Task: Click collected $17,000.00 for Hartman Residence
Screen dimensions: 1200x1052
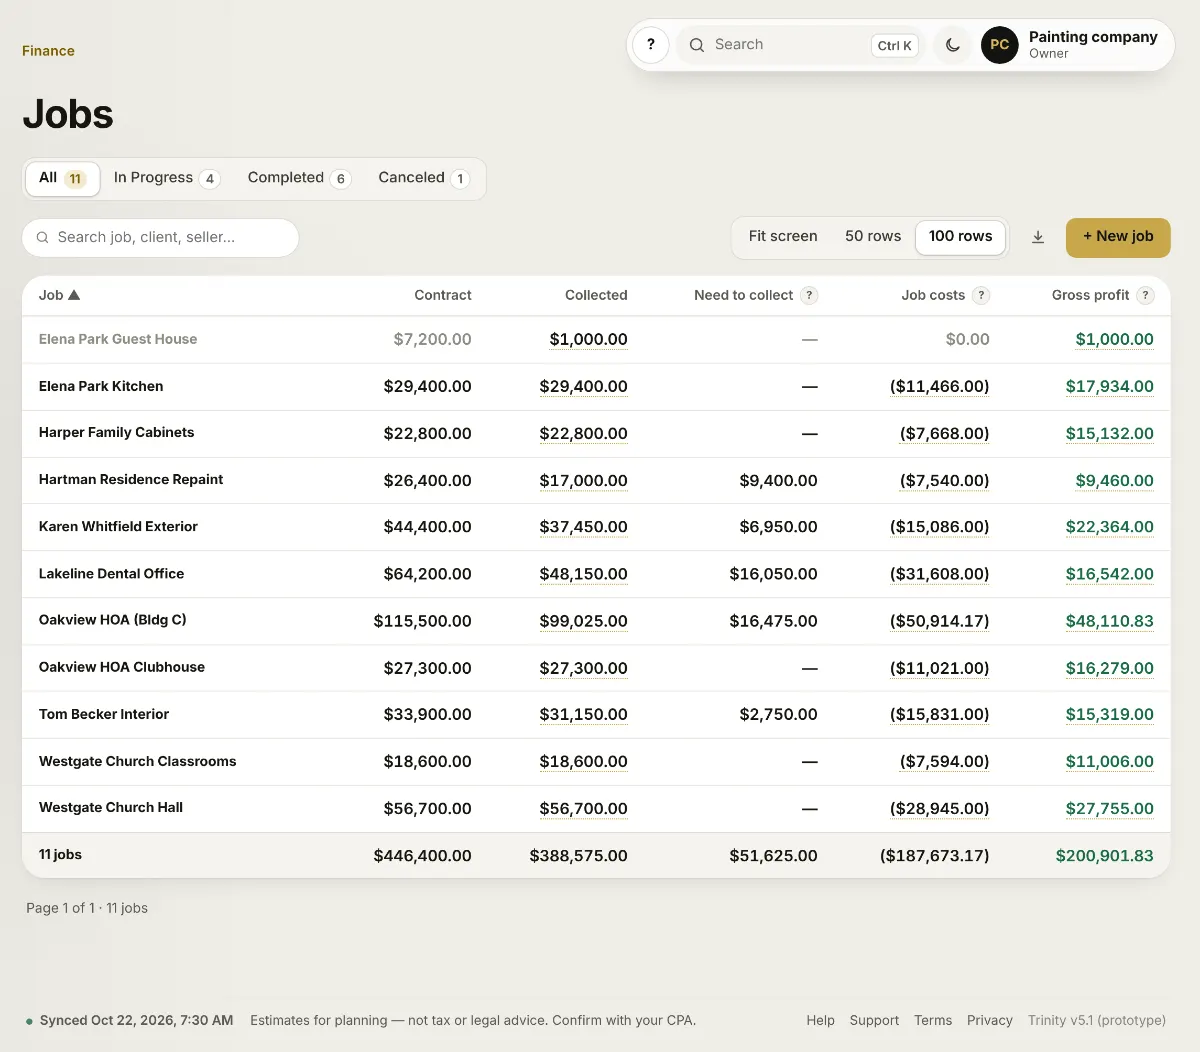Action: tap(583, 480)
